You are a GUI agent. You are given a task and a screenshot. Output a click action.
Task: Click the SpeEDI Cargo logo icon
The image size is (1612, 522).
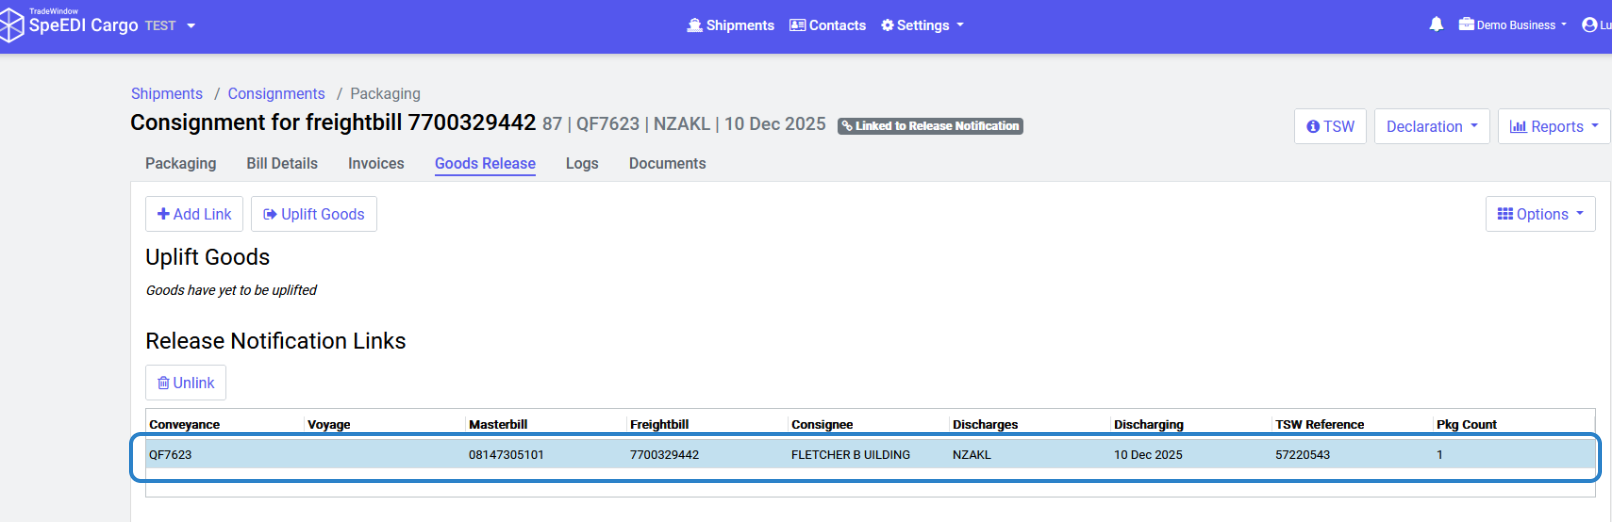[11, 25]
